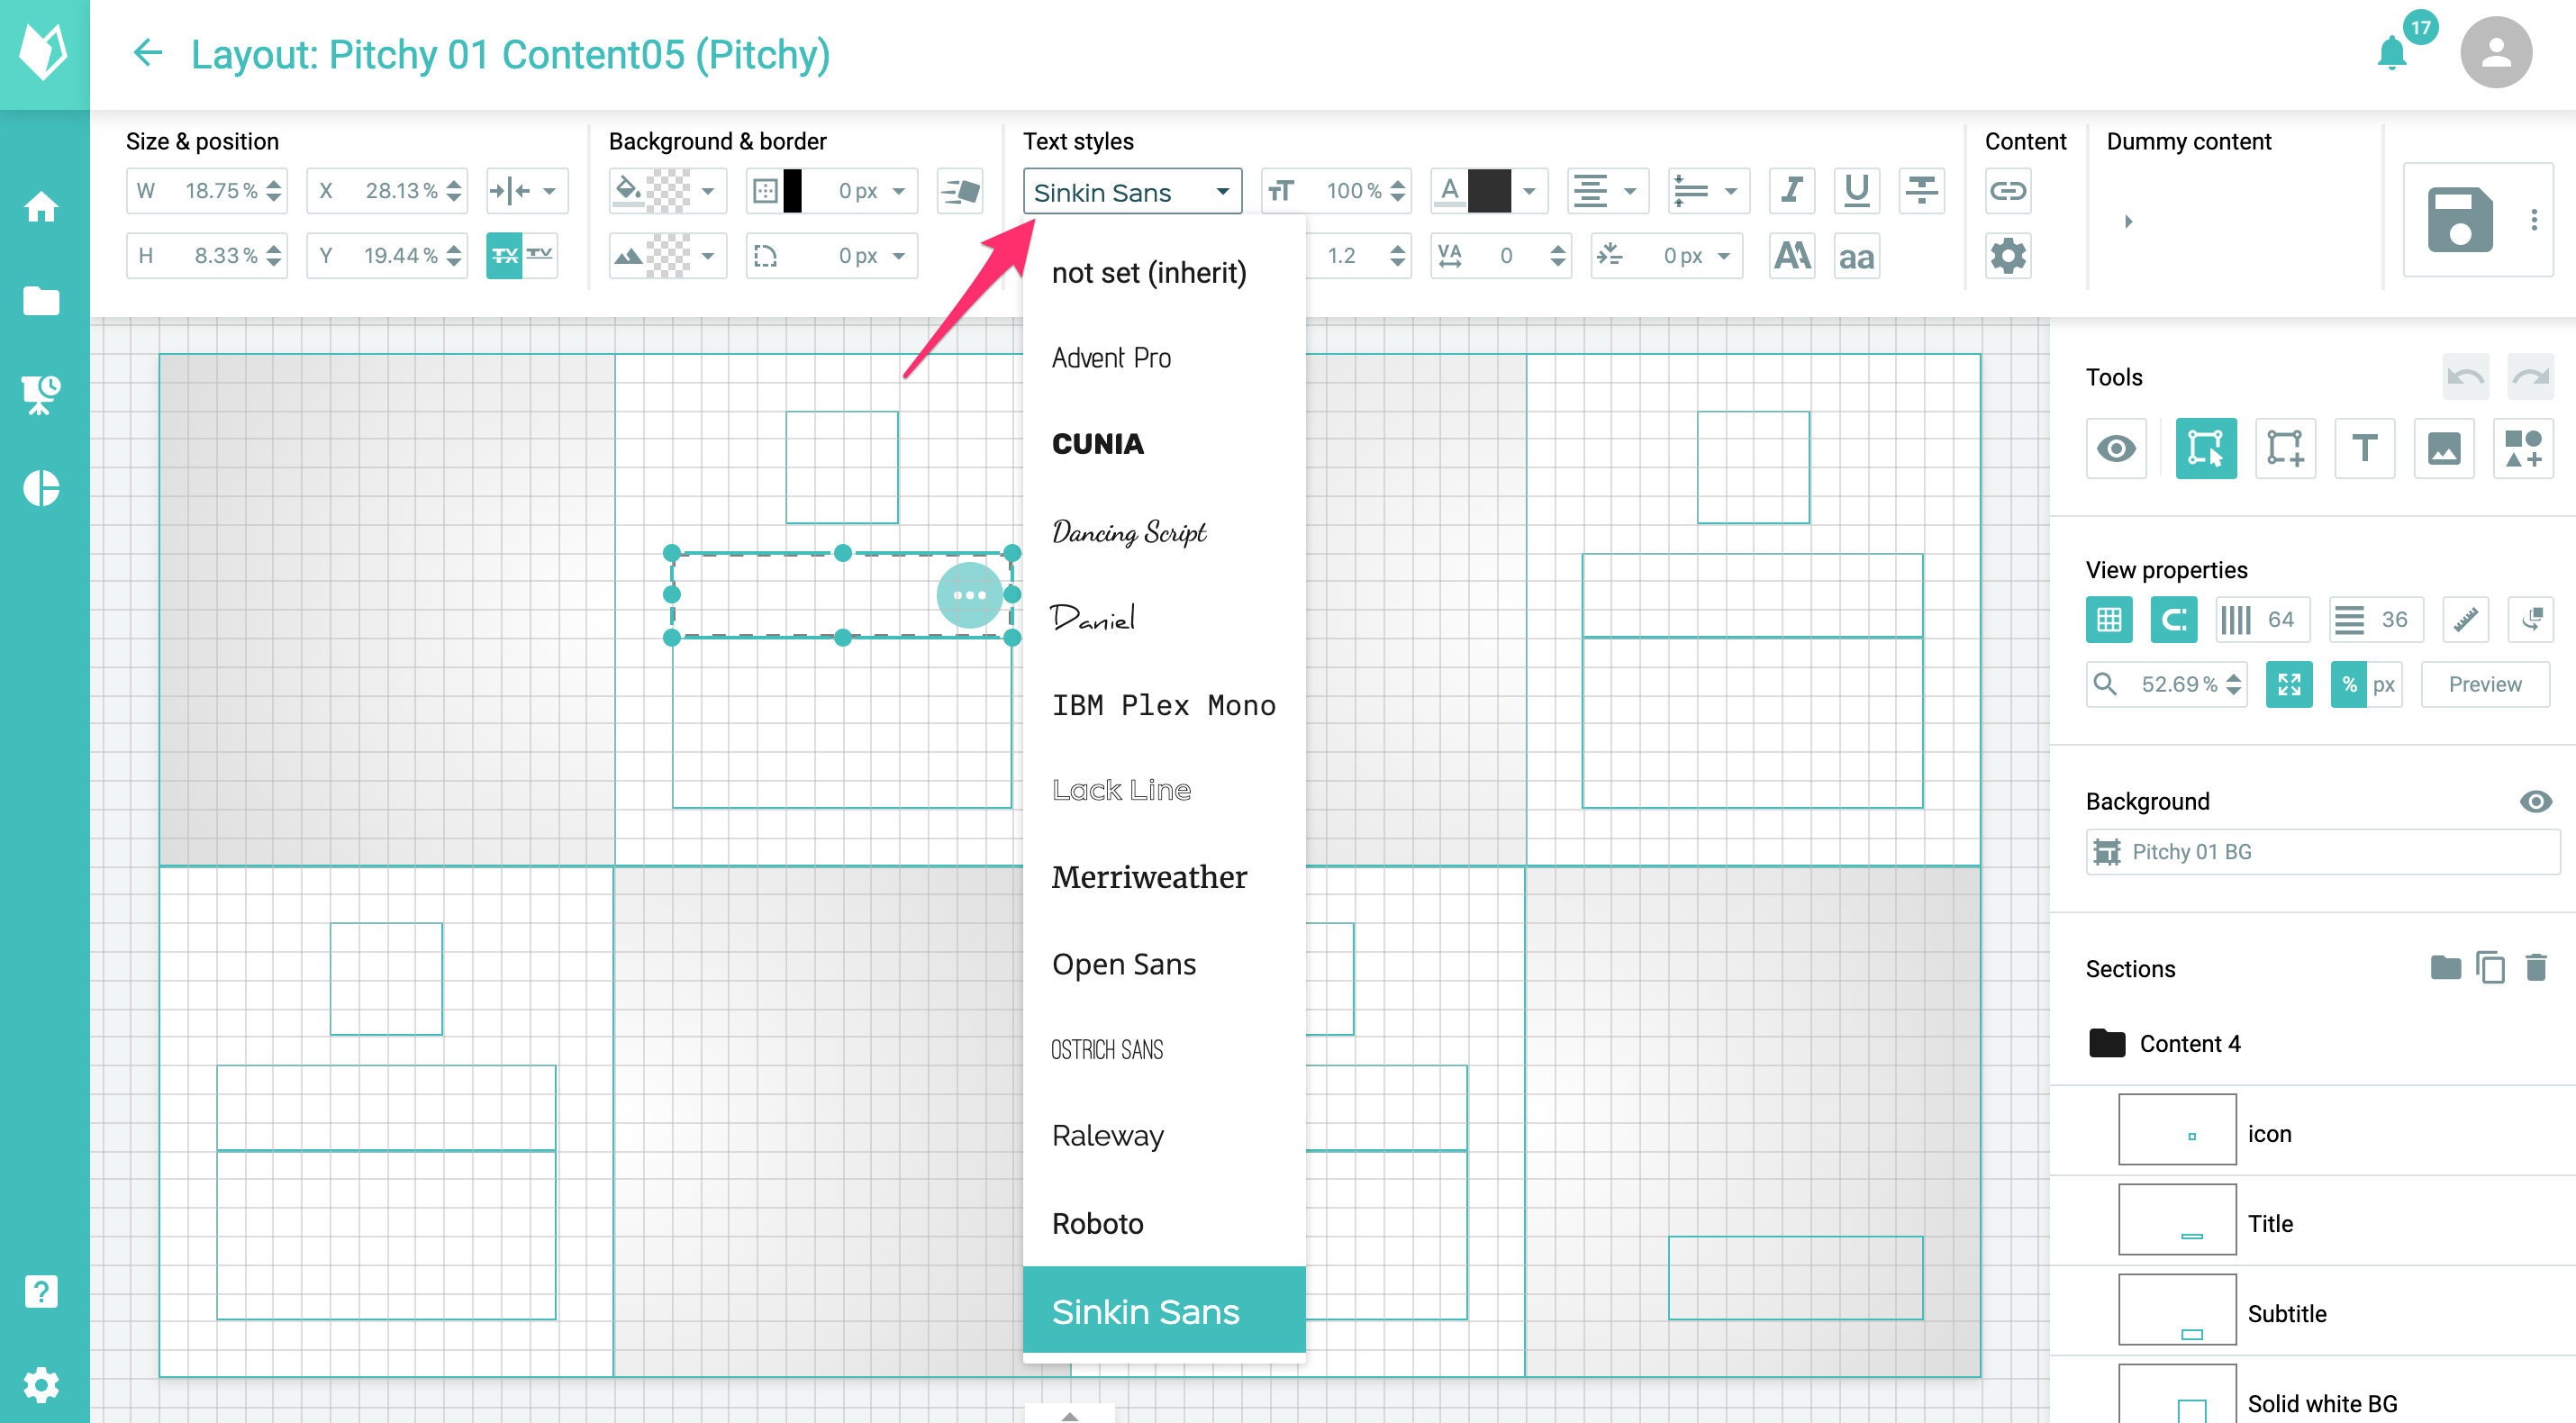Open the user account avatar
Image resolution: width=2576 pixels, height=1423 pixels.
2496,53
